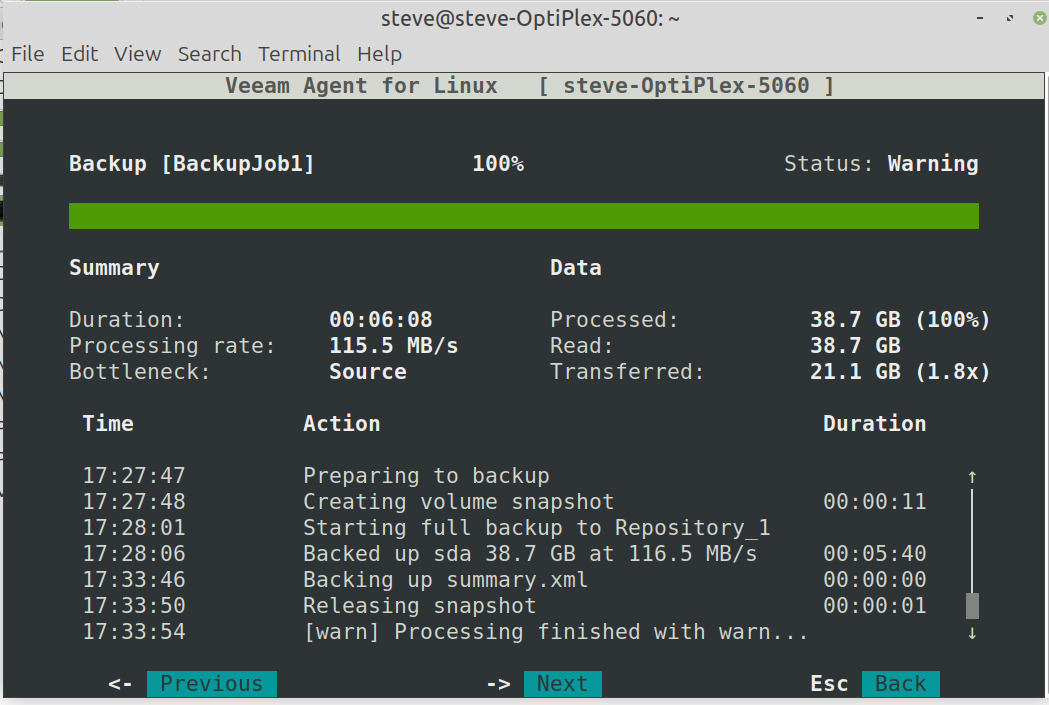Open the File menu
The height and width of the screenshot is (705, 1049).
pyautogui.click(x=28, y=54)
